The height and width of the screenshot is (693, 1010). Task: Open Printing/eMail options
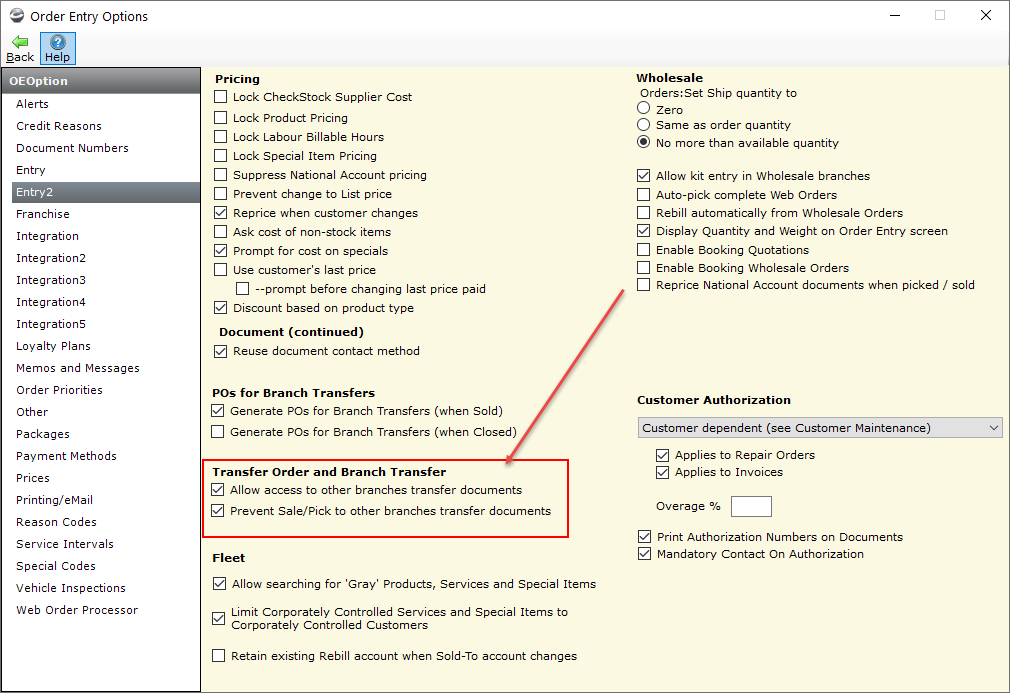(54, 500)
